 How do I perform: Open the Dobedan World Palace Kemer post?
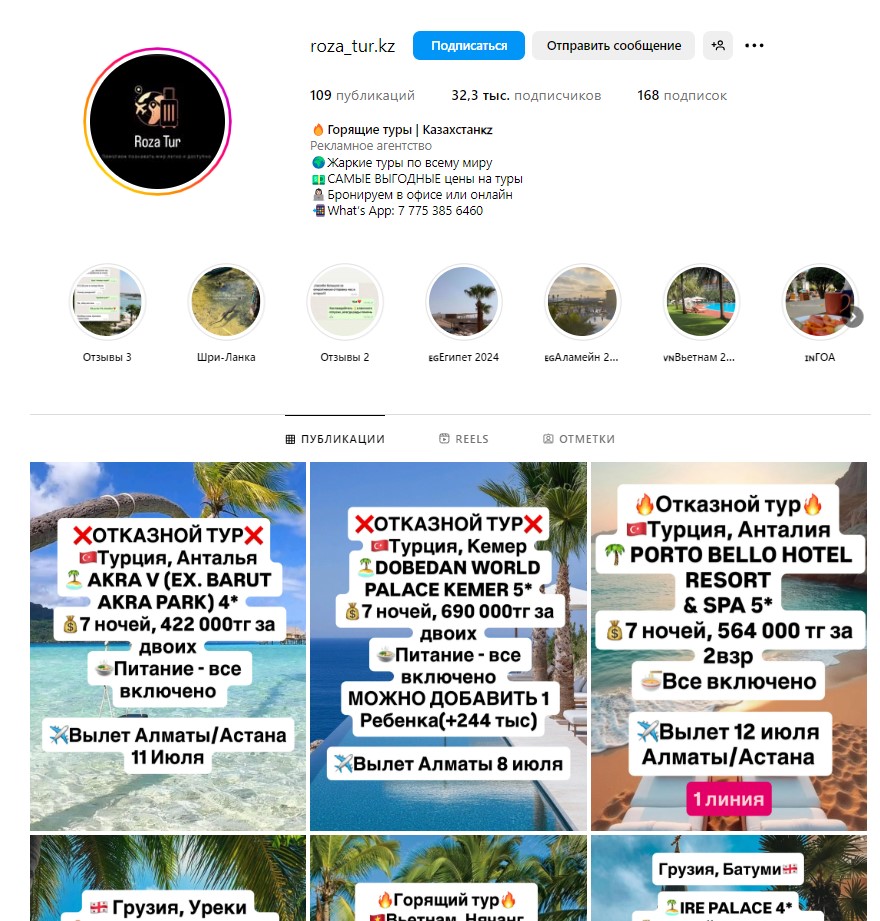click(x=448, y=646)
